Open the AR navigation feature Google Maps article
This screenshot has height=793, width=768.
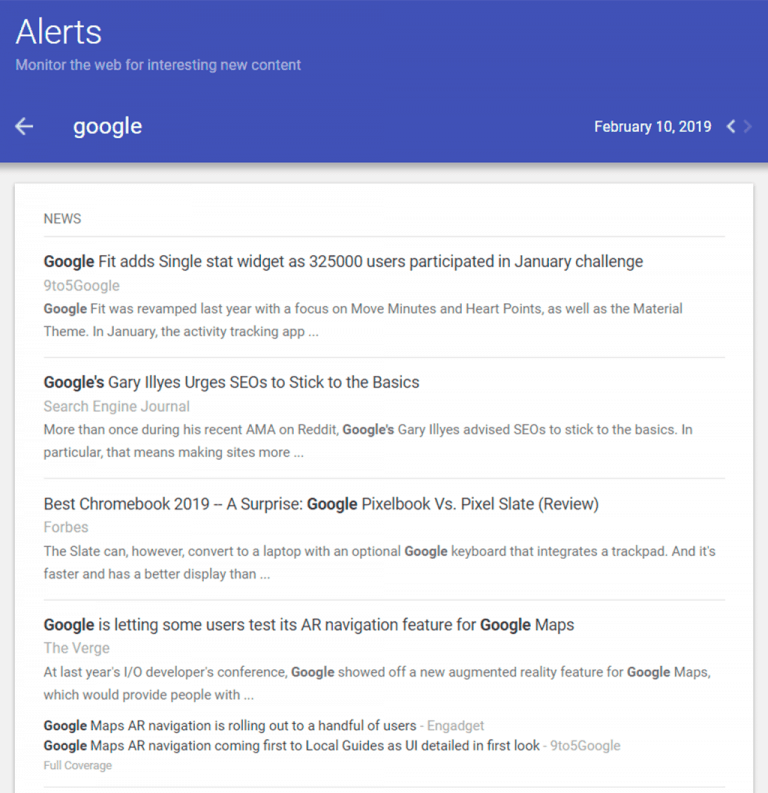(309, 625)
